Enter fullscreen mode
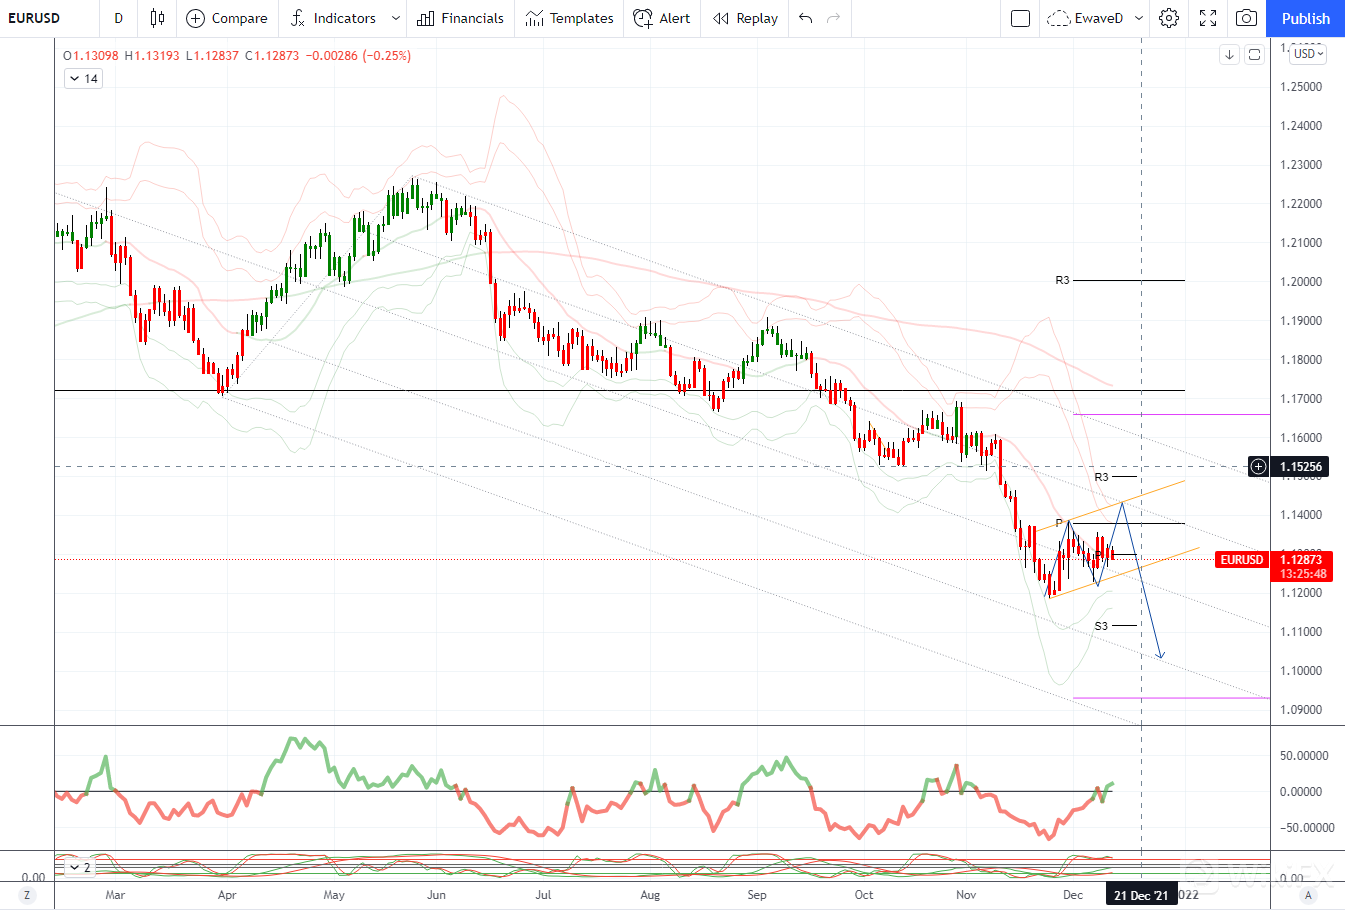1345x910 pixels. click(x=1208, y=18)
